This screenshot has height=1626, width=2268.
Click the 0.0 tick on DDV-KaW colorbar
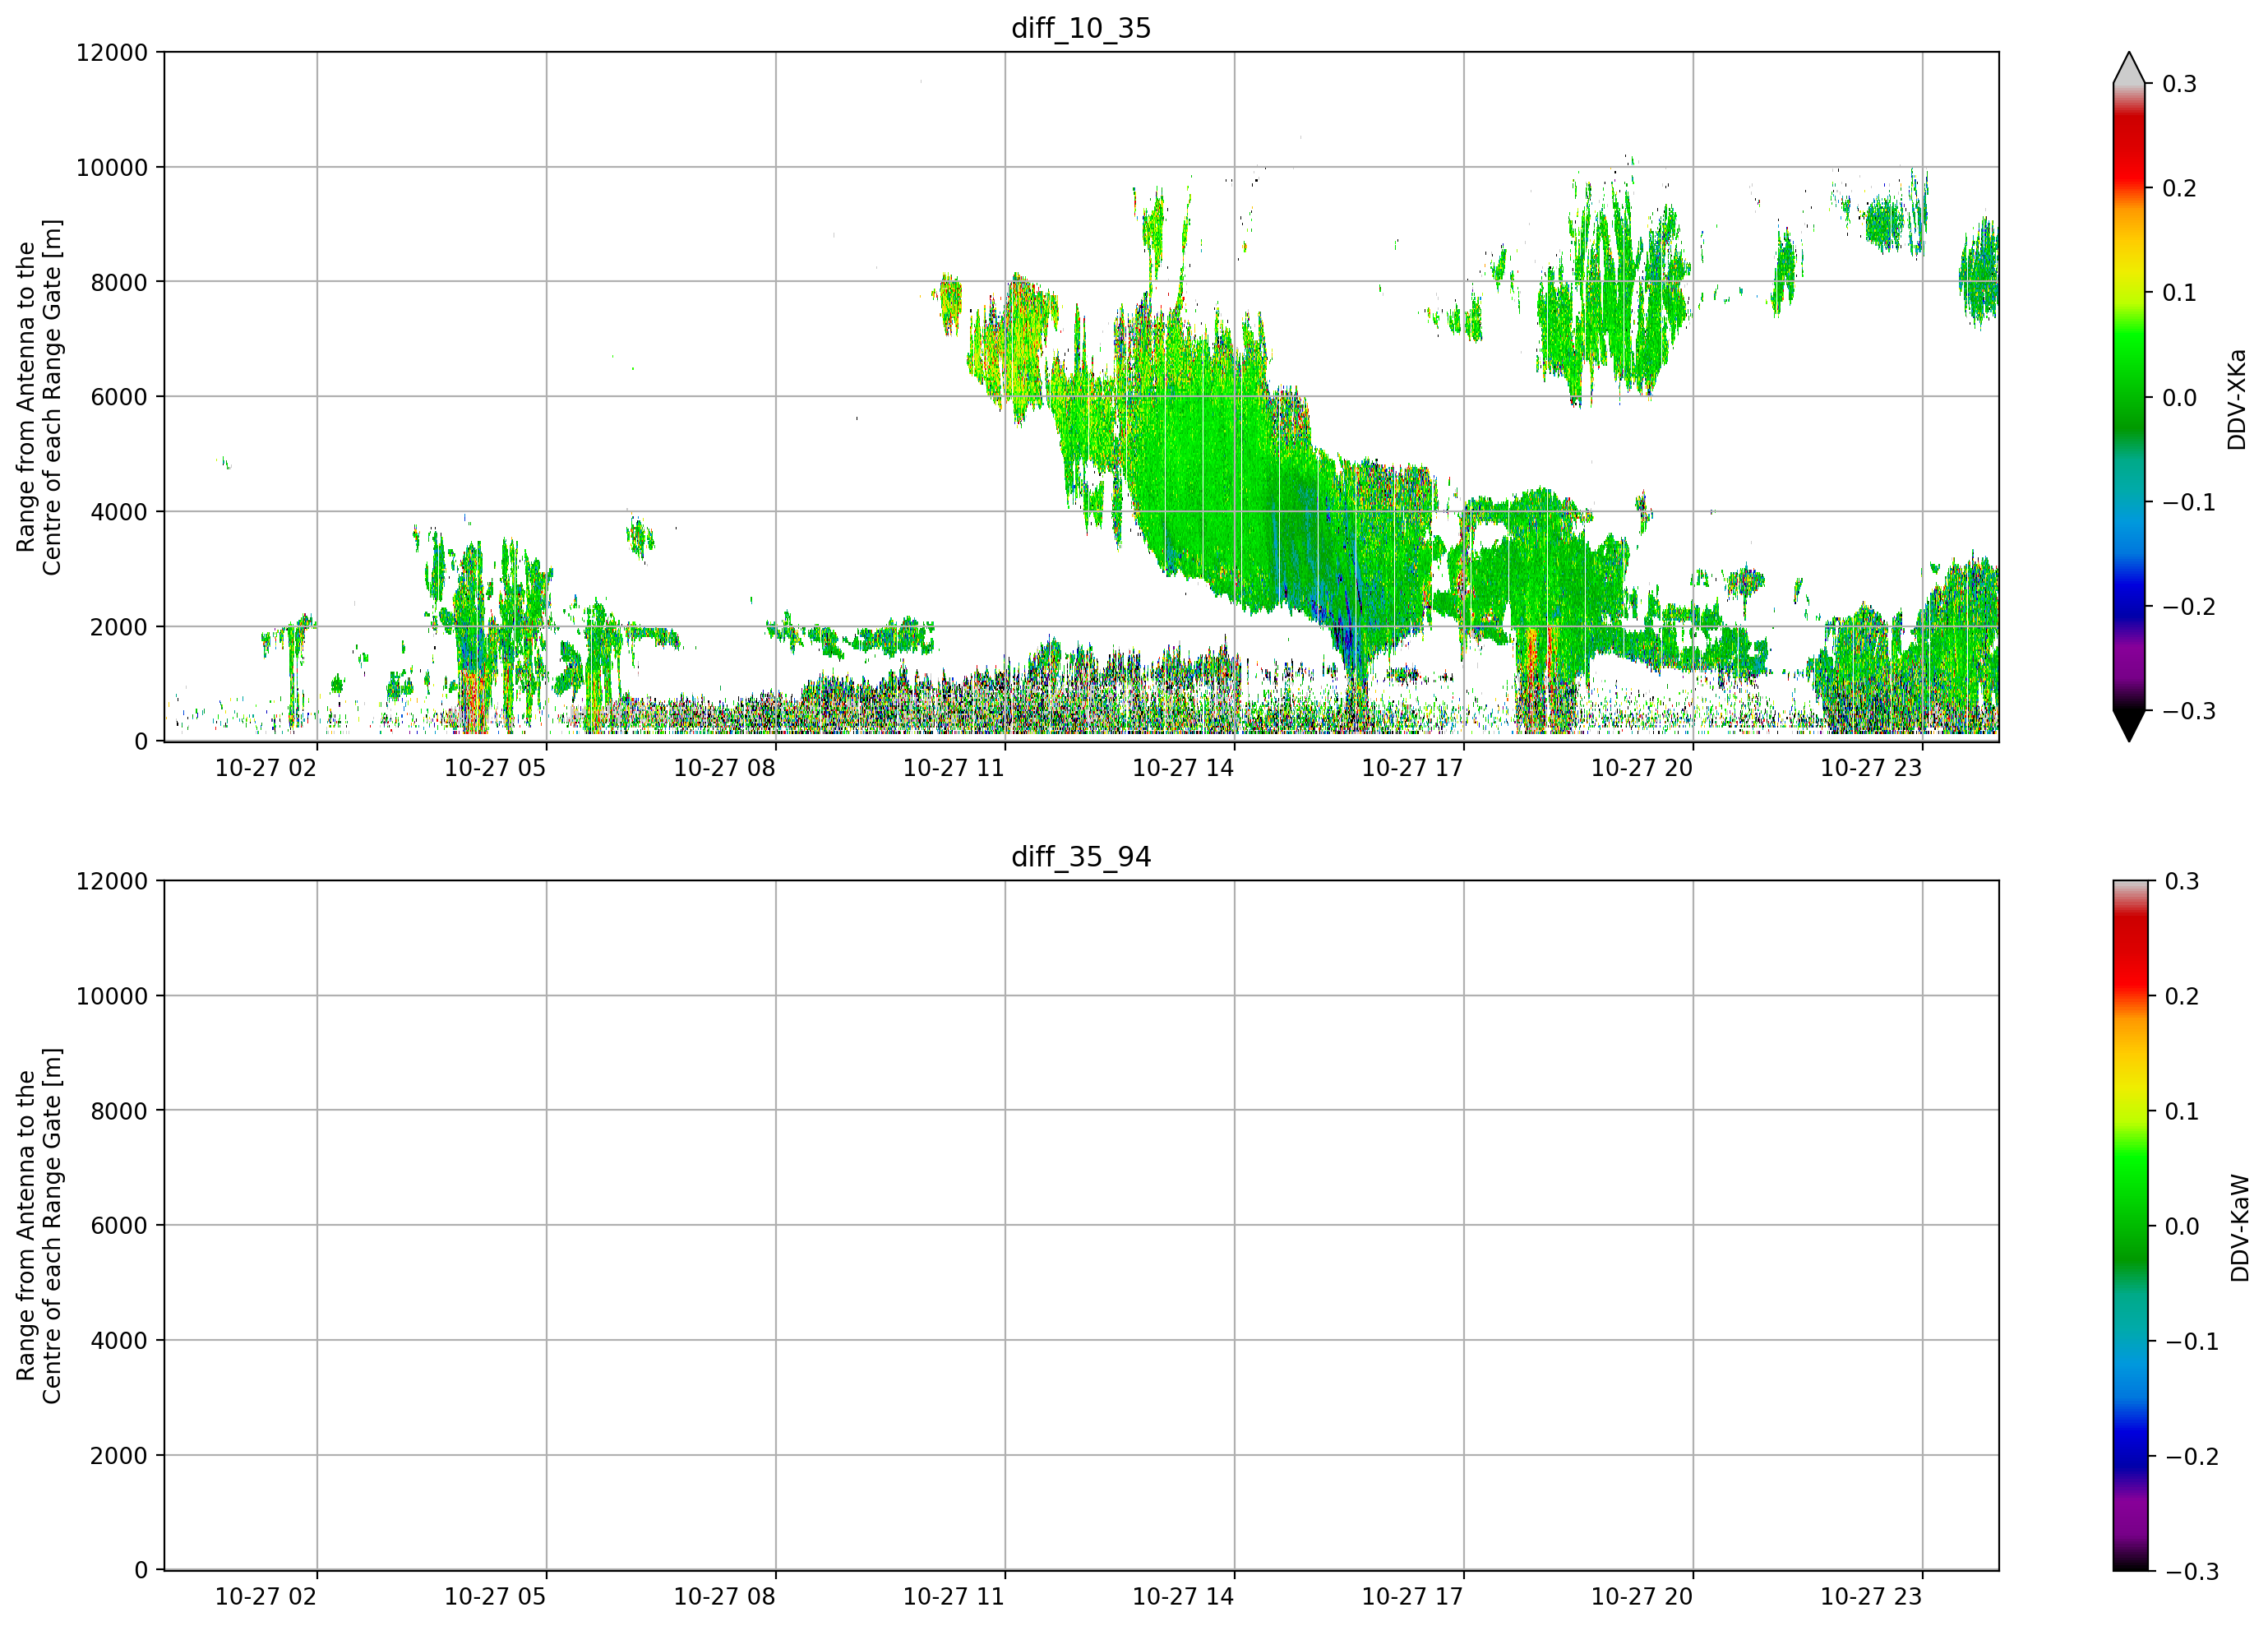point(2182,1226)
